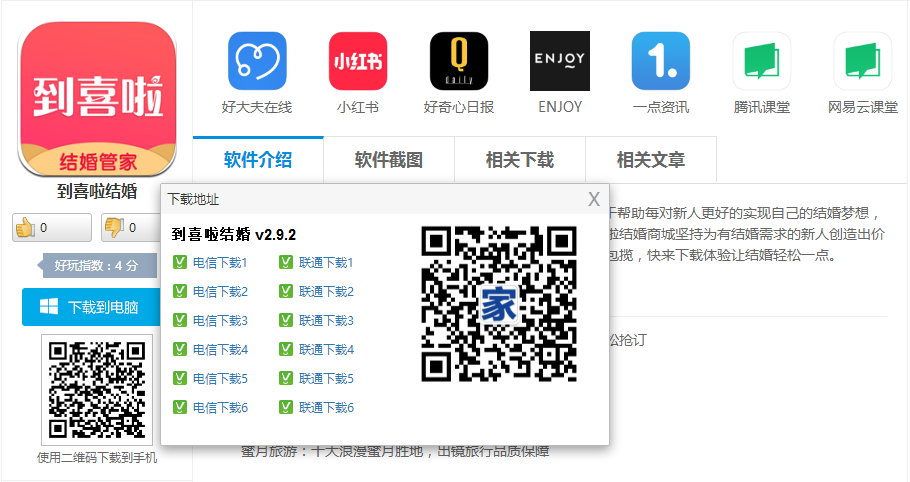Click the 电信下载6 download link

(x=219, y=408)
